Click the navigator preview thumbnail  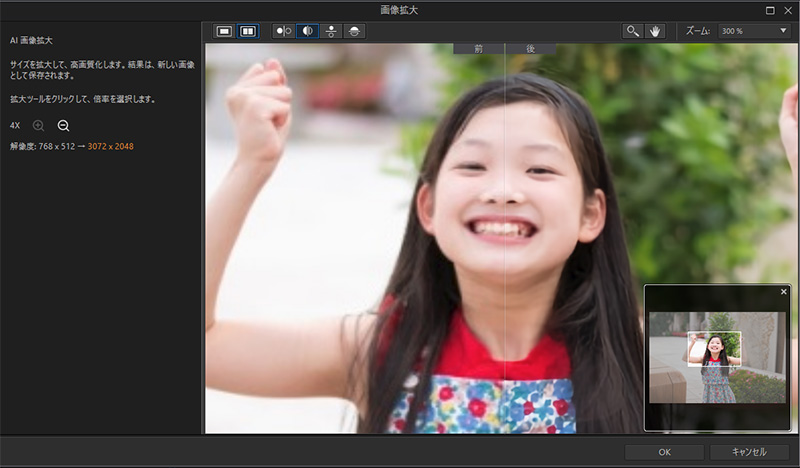click(x=716, y=357)
